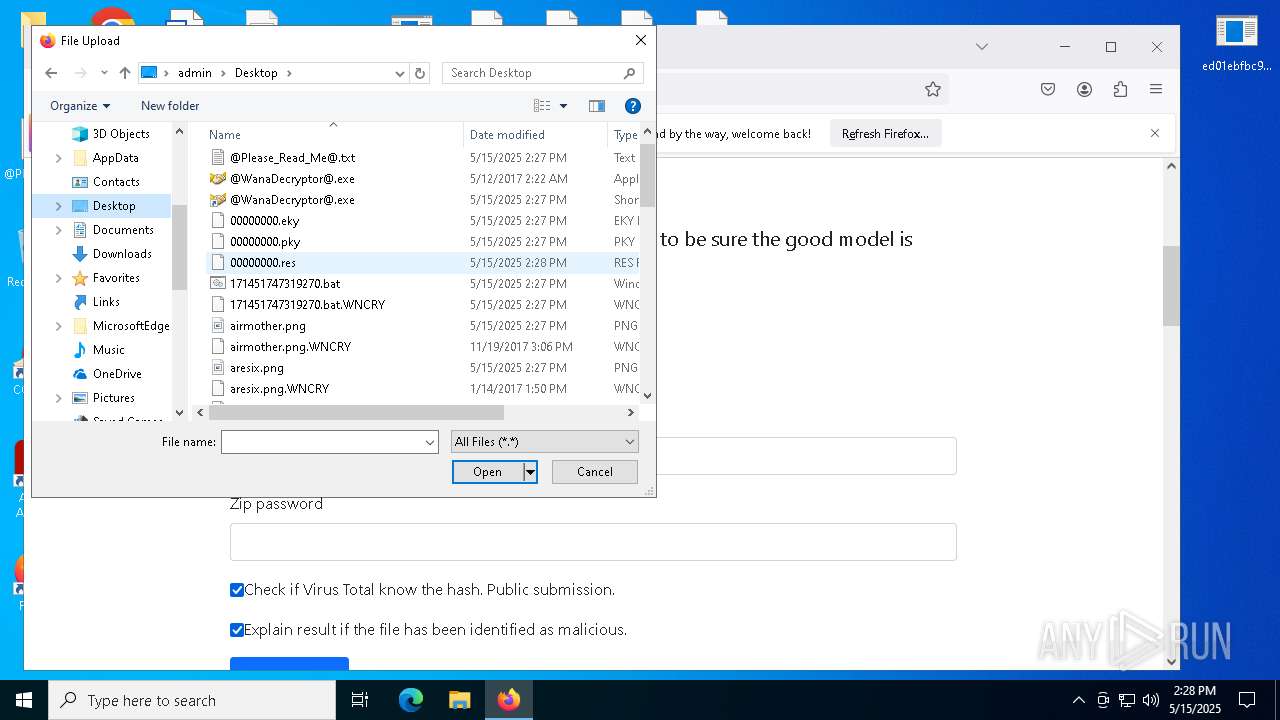Select @Please_Read_Me@.txt file

tap(292, 158)
